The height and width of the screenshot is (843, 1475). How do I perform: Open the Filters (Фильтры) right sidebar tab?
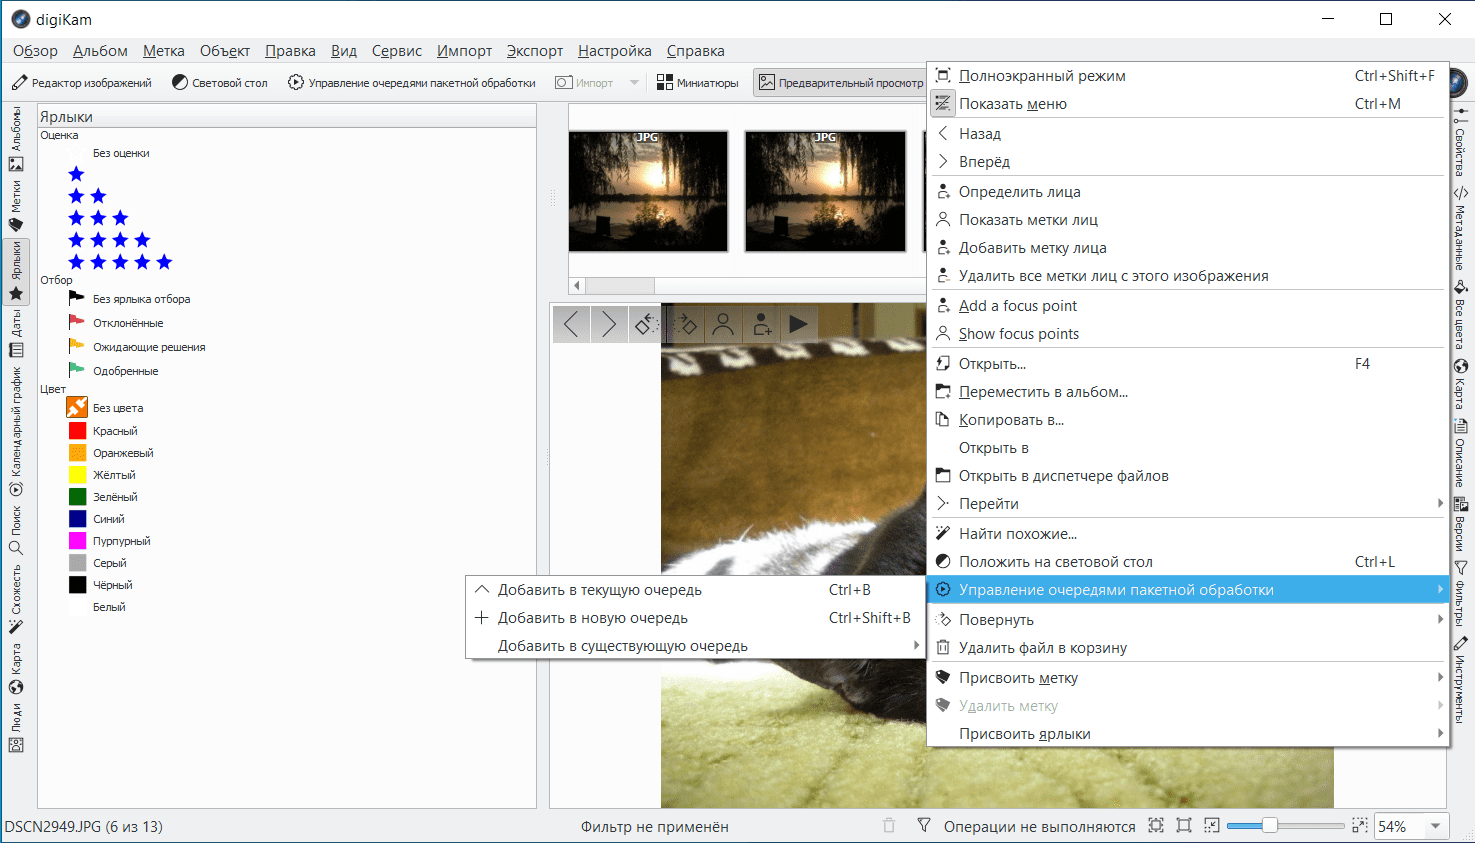point(1461,594)
